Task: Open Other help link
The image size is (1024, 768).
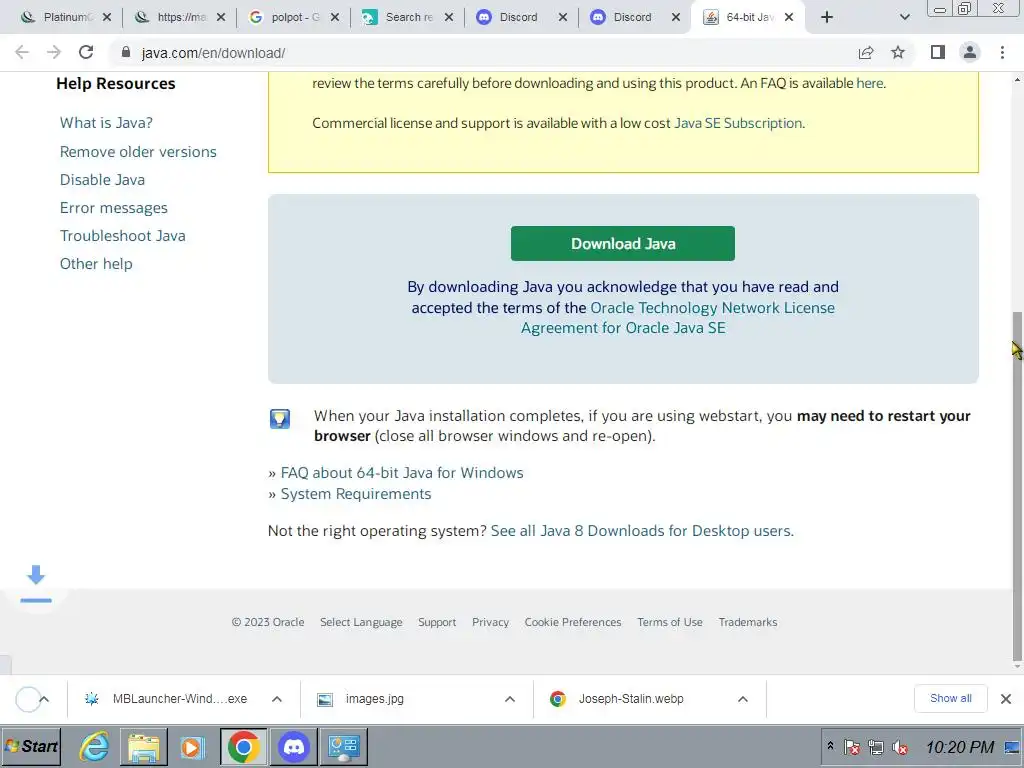Action: click(x=96, y=264)
